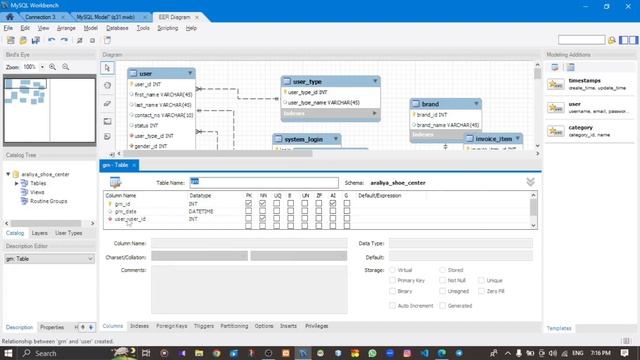This screenshot has height=360, width=640.
Task: Select the text note tool in diagram toolbar
Action: [x=107, y=136]
